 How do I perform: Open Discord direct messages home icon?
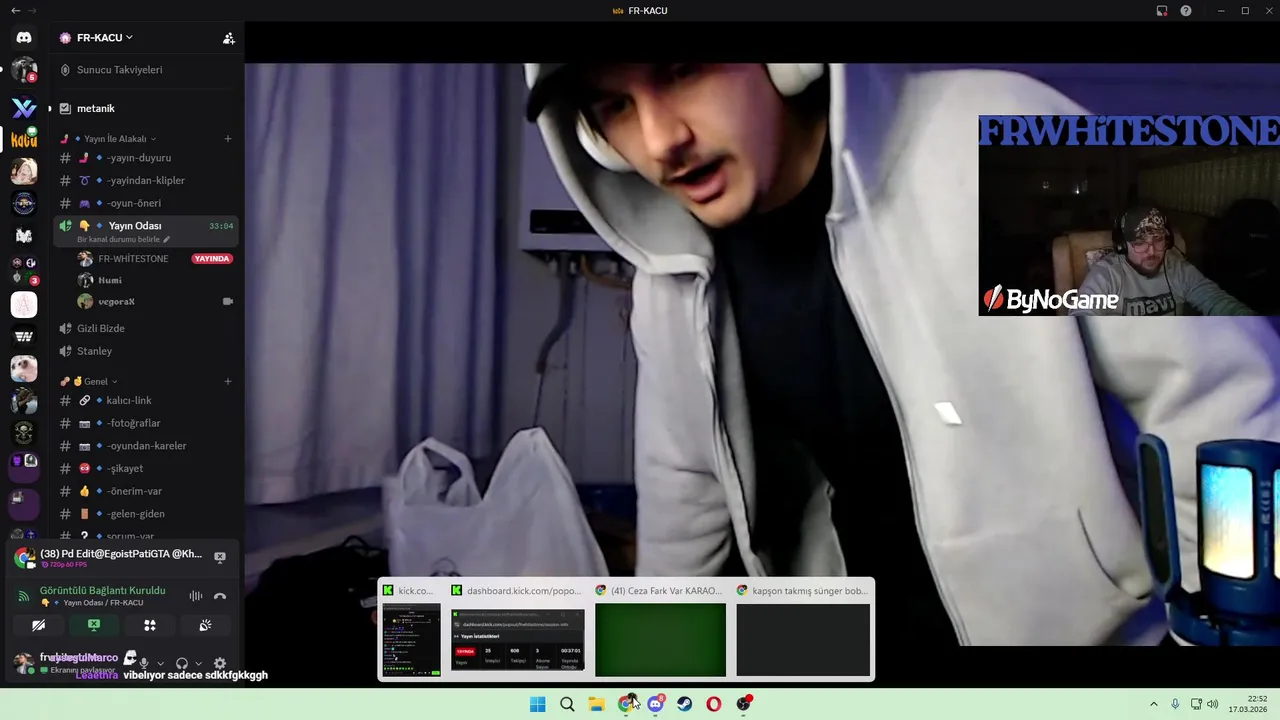tap(24, 37)
